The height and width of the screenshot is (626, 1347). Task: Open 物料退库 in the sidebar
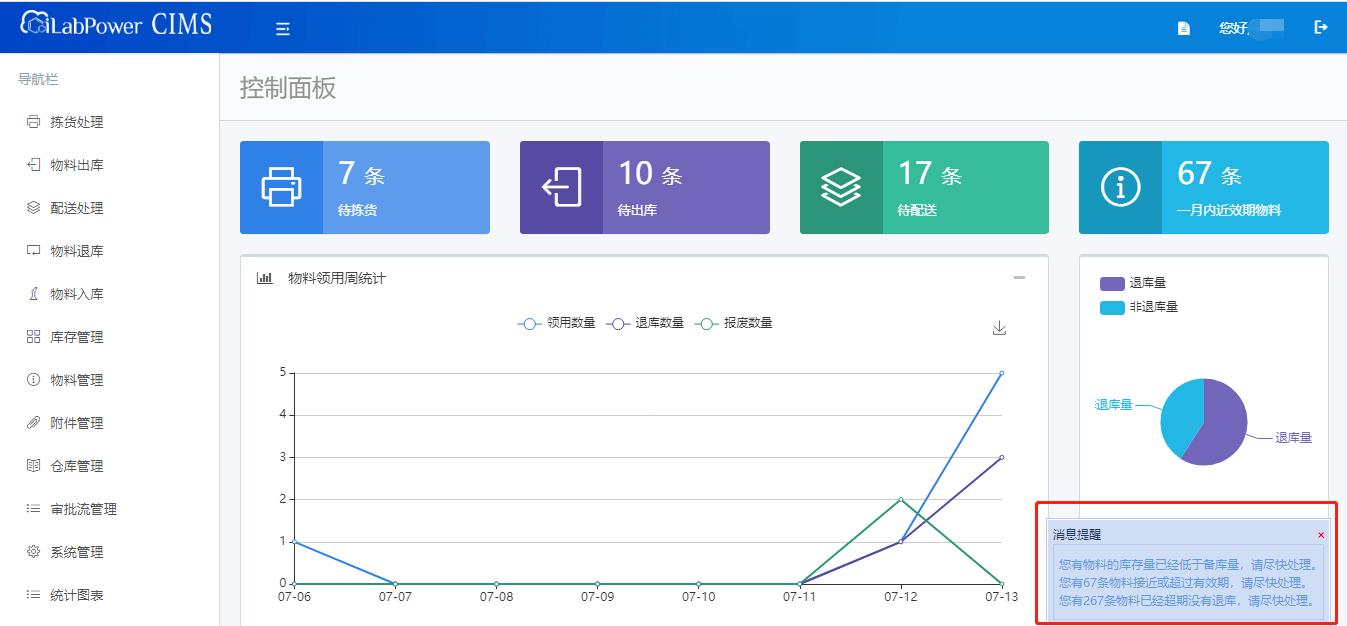pyautogui.click(x=77, y=251)
